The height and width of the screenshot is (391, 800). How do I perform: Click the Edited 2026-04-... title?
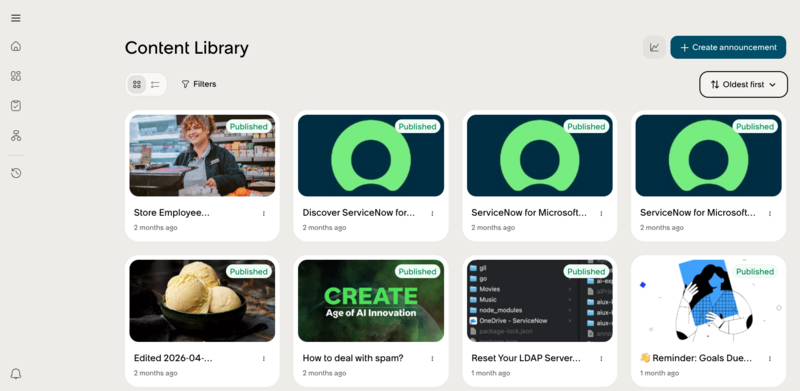173,358
